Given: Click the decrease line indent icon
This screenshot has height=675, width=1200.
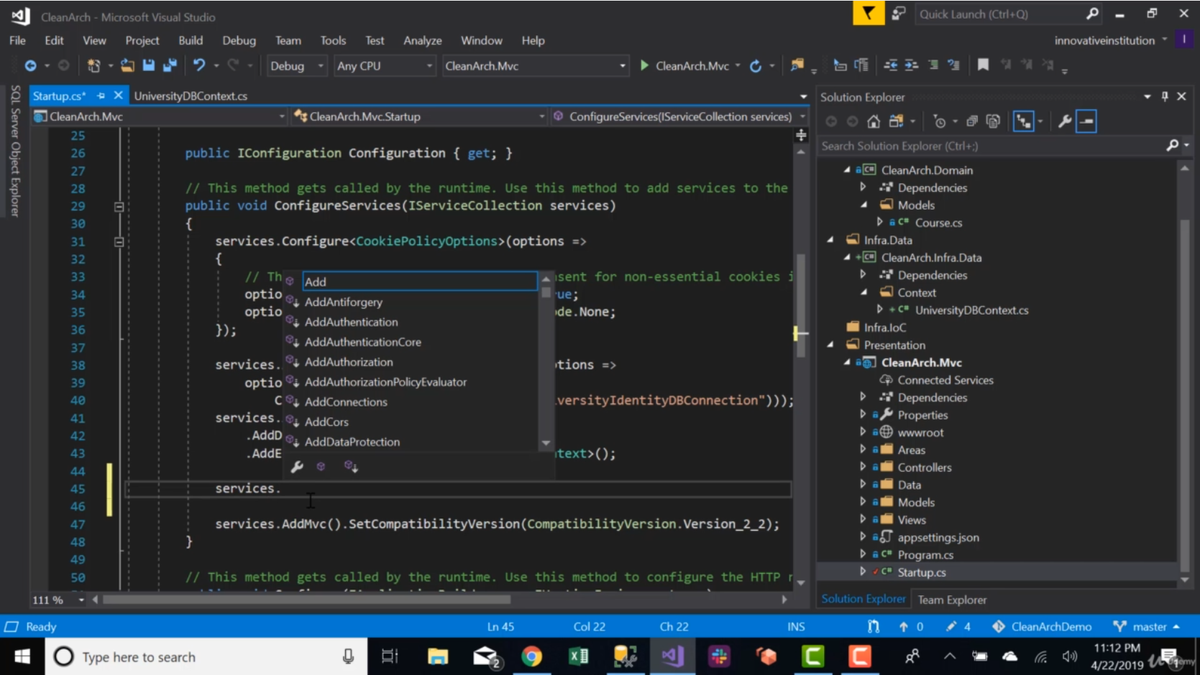Looking at the screenshot, I should click(x=890, y=66).
